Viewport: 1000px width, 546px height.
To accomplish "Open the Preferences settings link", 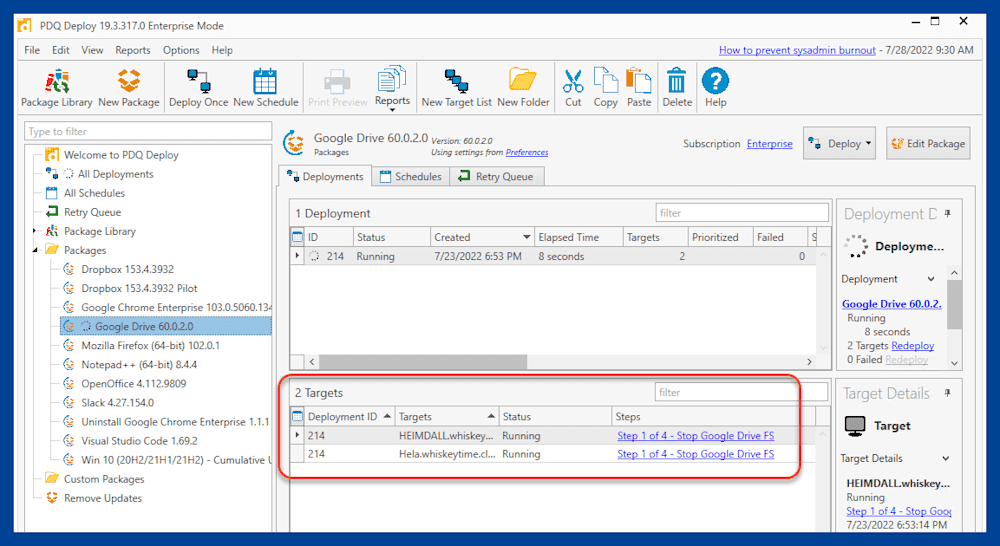I will 527,152.
